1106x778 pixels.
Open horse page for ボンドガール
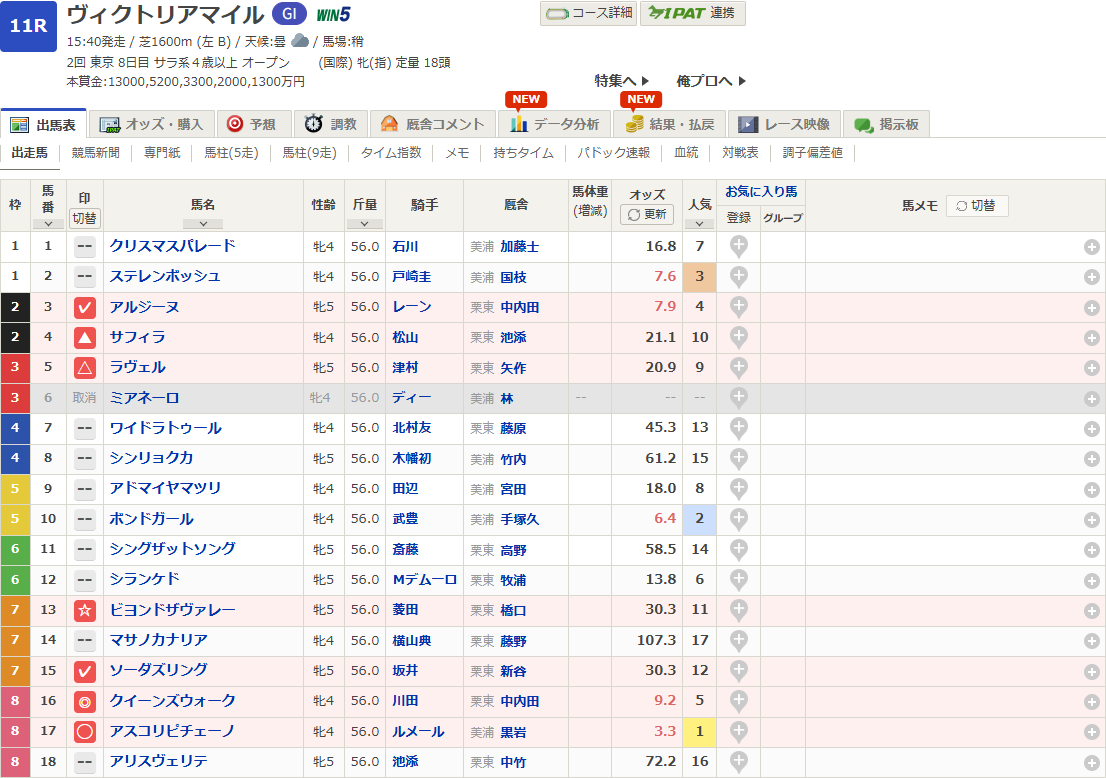tap(152, 519)
